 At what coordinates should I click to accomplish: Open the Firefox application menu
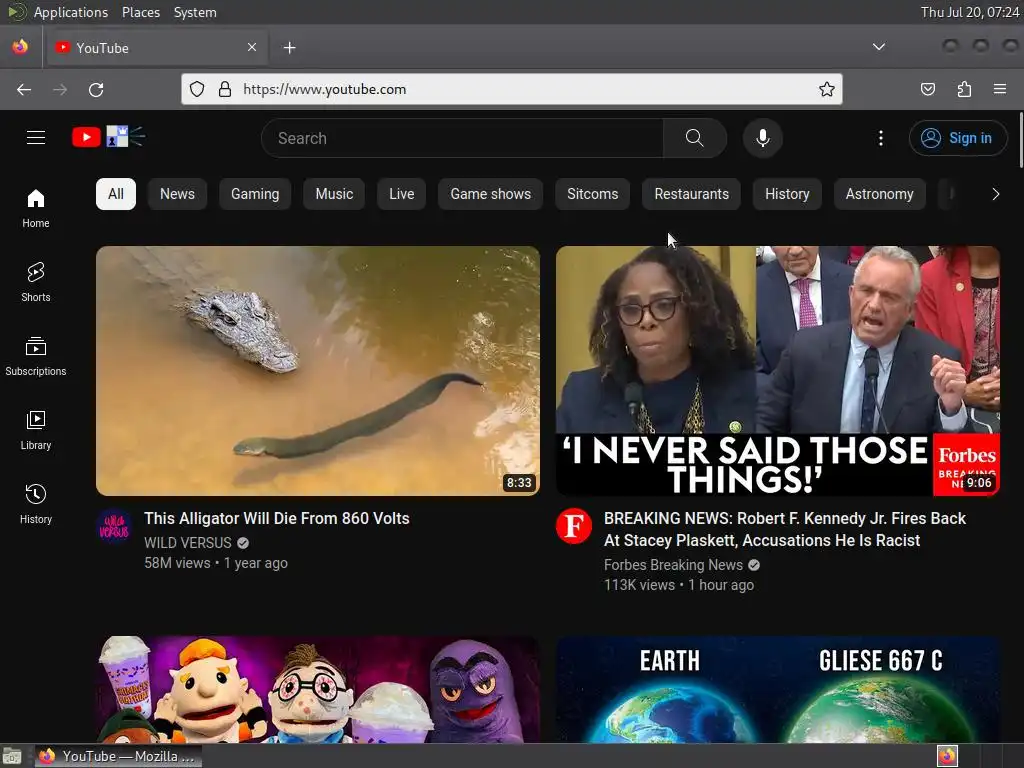click(1000, 89)
